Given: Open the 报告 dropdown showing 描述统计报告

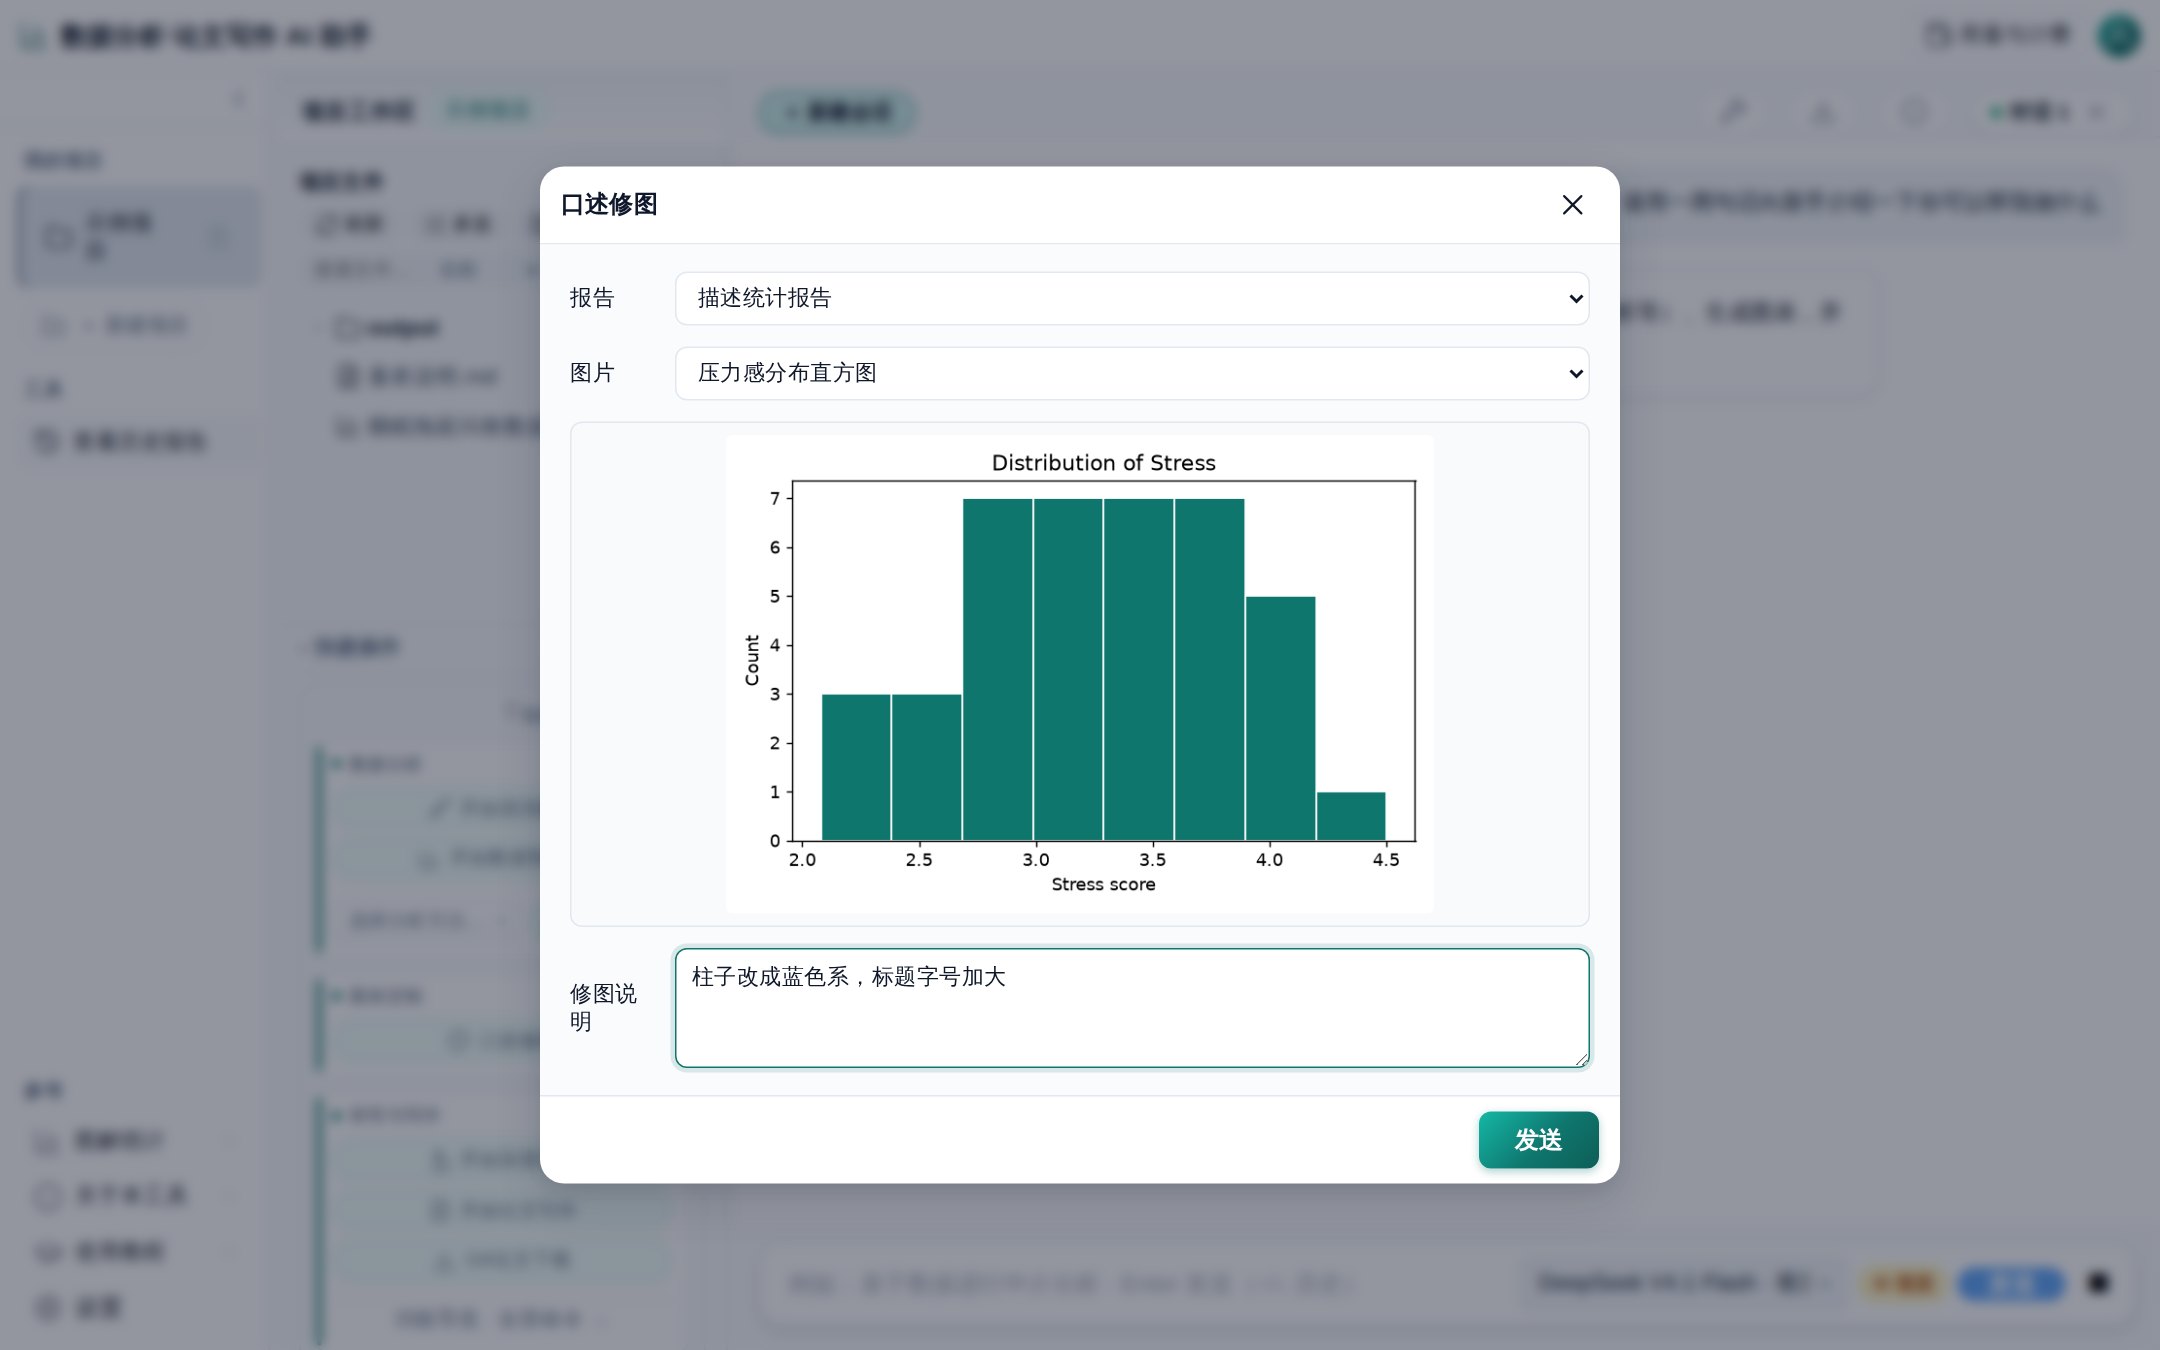Looking at the screenshot, I should click(1132, 298).
